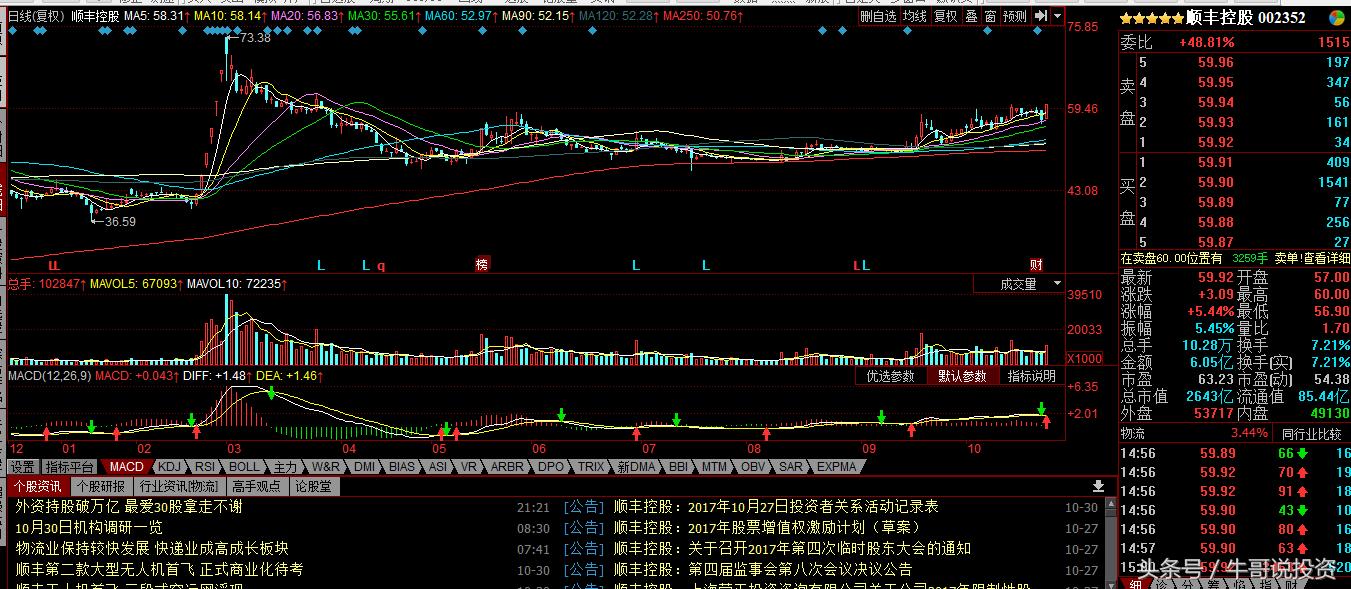The height and width of the screenshot is (589, 1351).
Task: Open the 设置 indicator settings icon
Action: [x=22, y=466]
